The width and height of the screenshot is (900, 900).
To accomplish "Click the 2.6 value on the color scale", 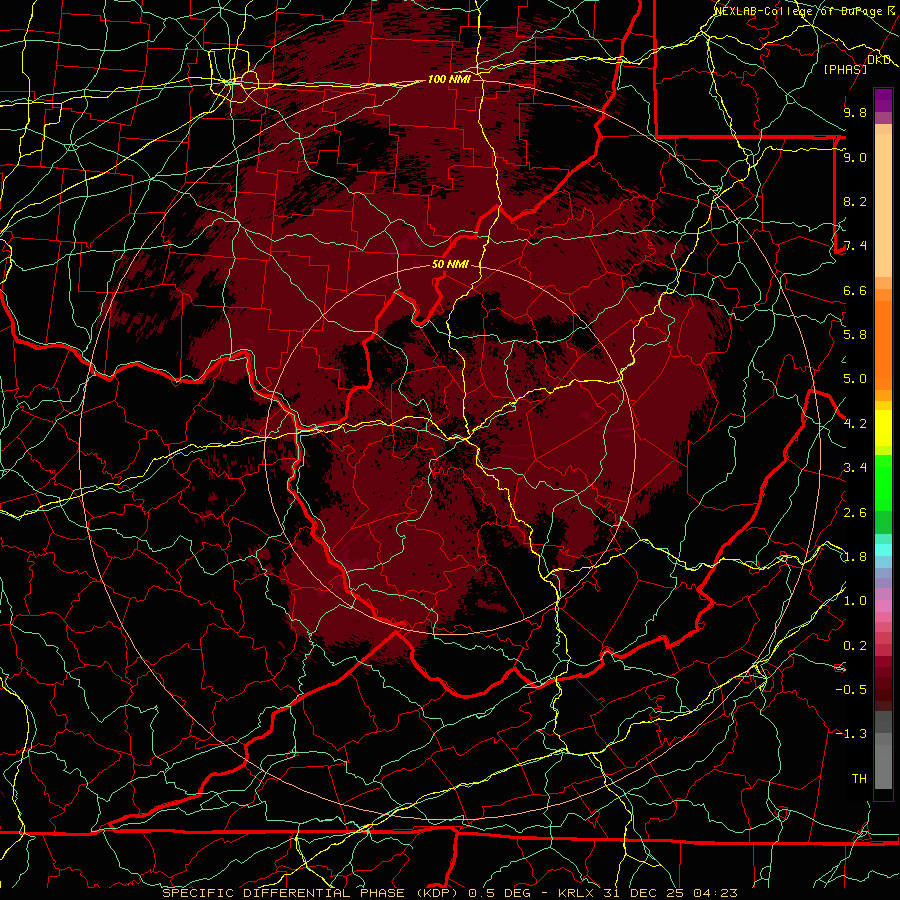I will [855, 513].
